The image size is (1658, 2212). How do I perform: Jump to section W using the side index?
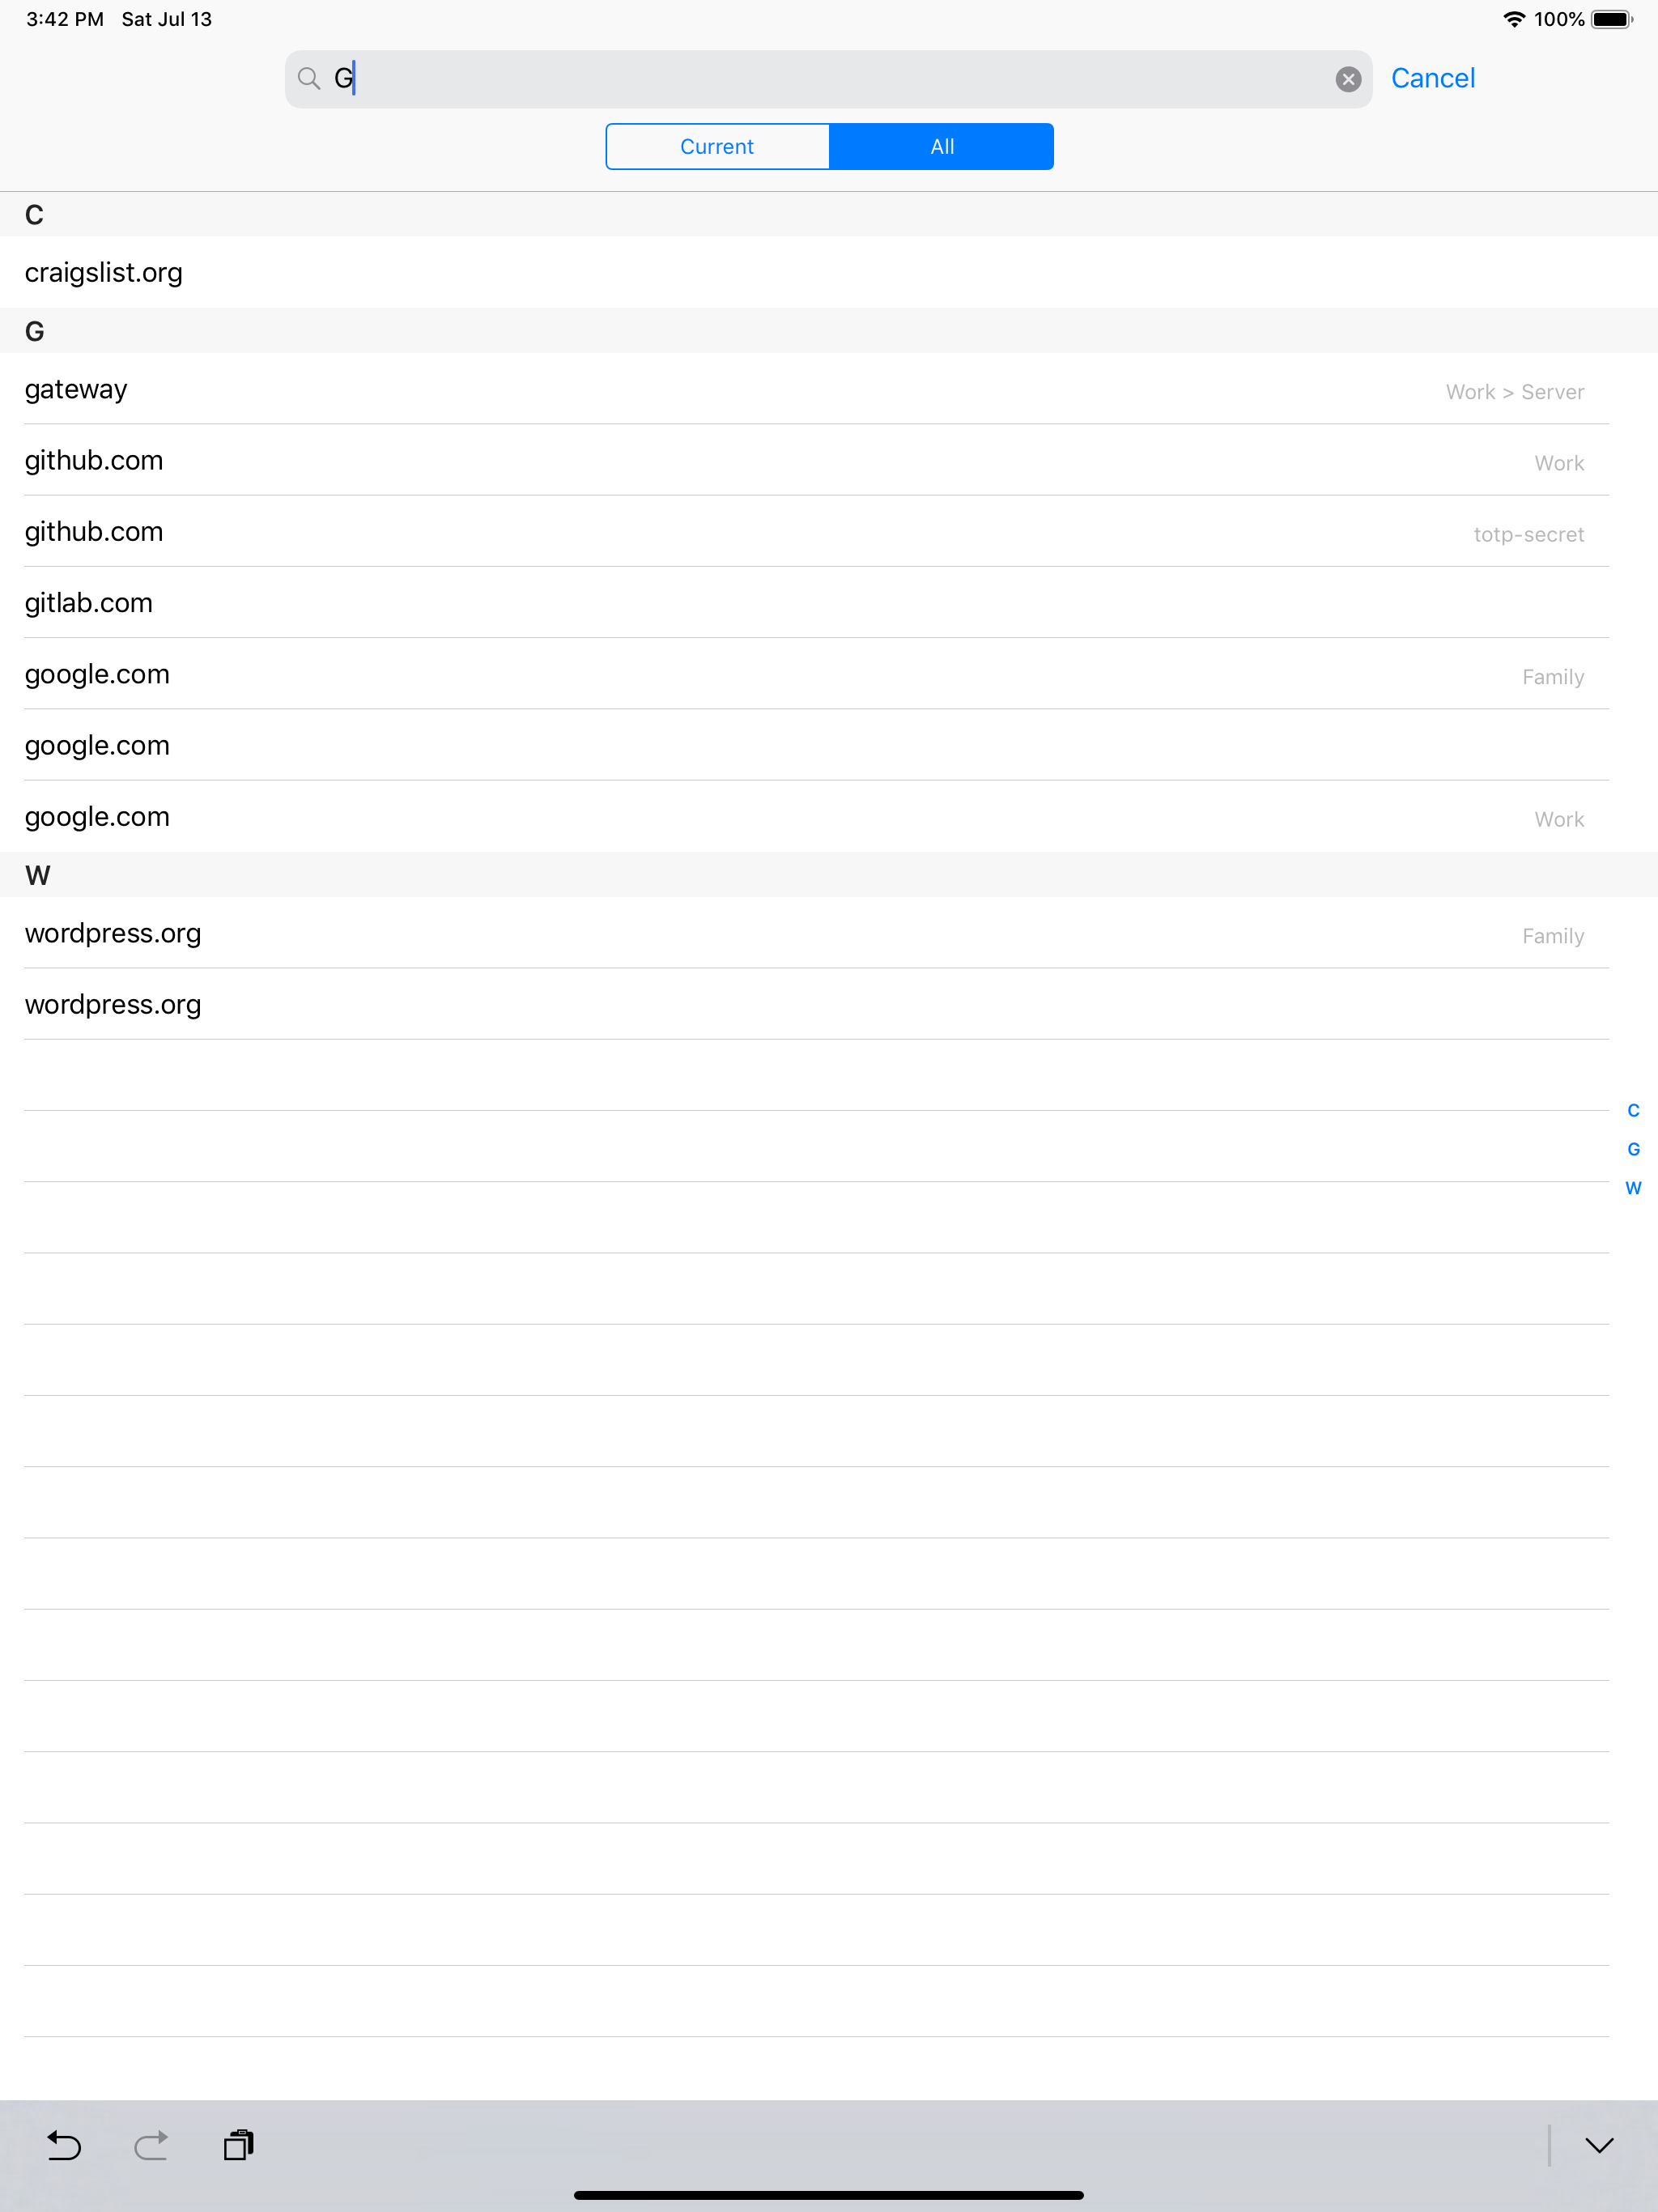(1634, 1188)
